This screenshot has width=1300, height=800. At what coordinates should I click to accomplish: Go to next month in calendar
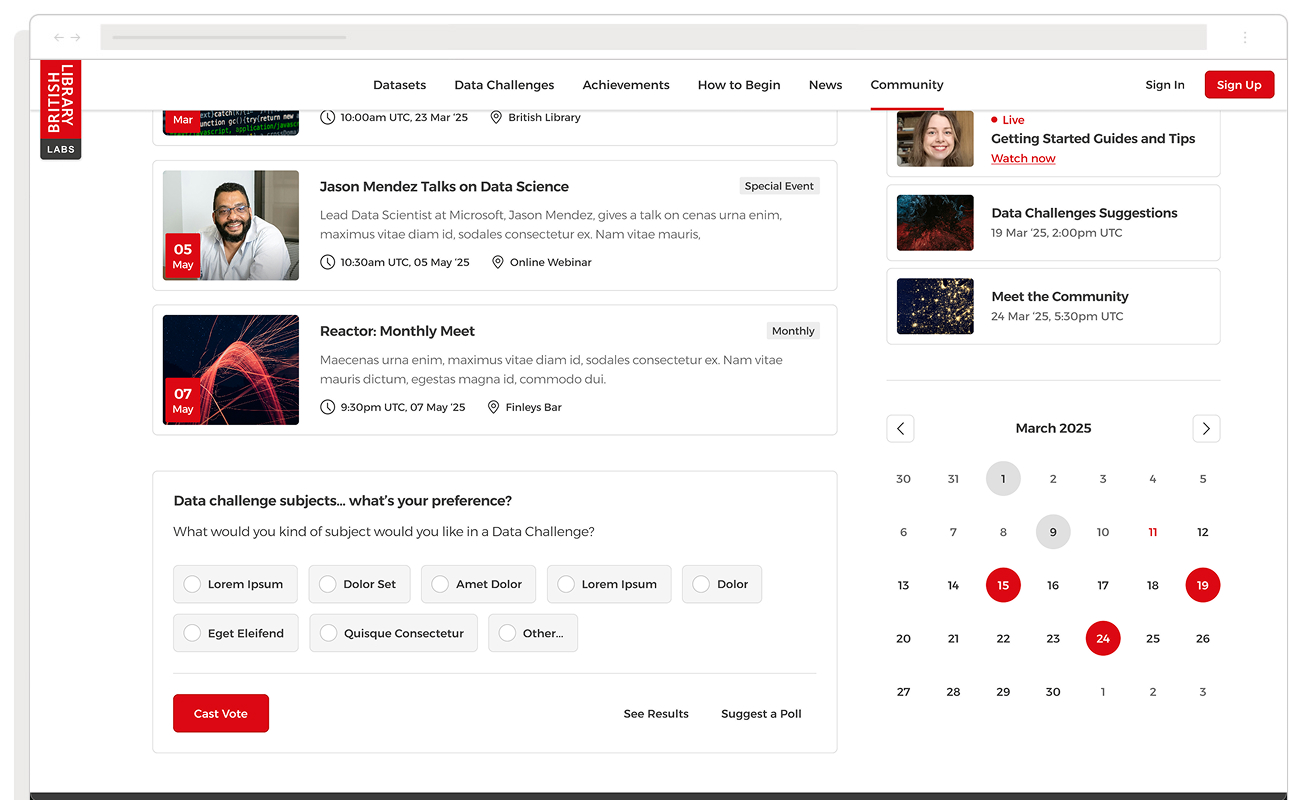pos(1206,428)
